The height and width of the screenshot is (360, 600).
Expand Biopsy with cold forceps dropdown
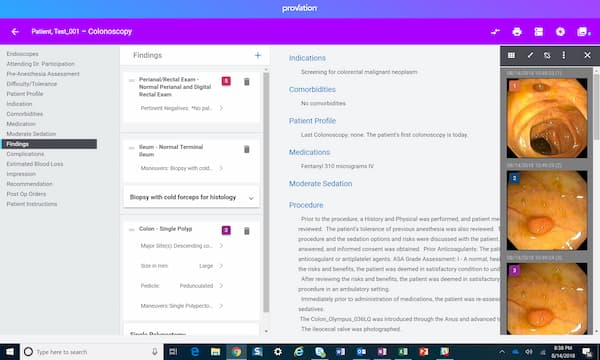pos(251,198)
